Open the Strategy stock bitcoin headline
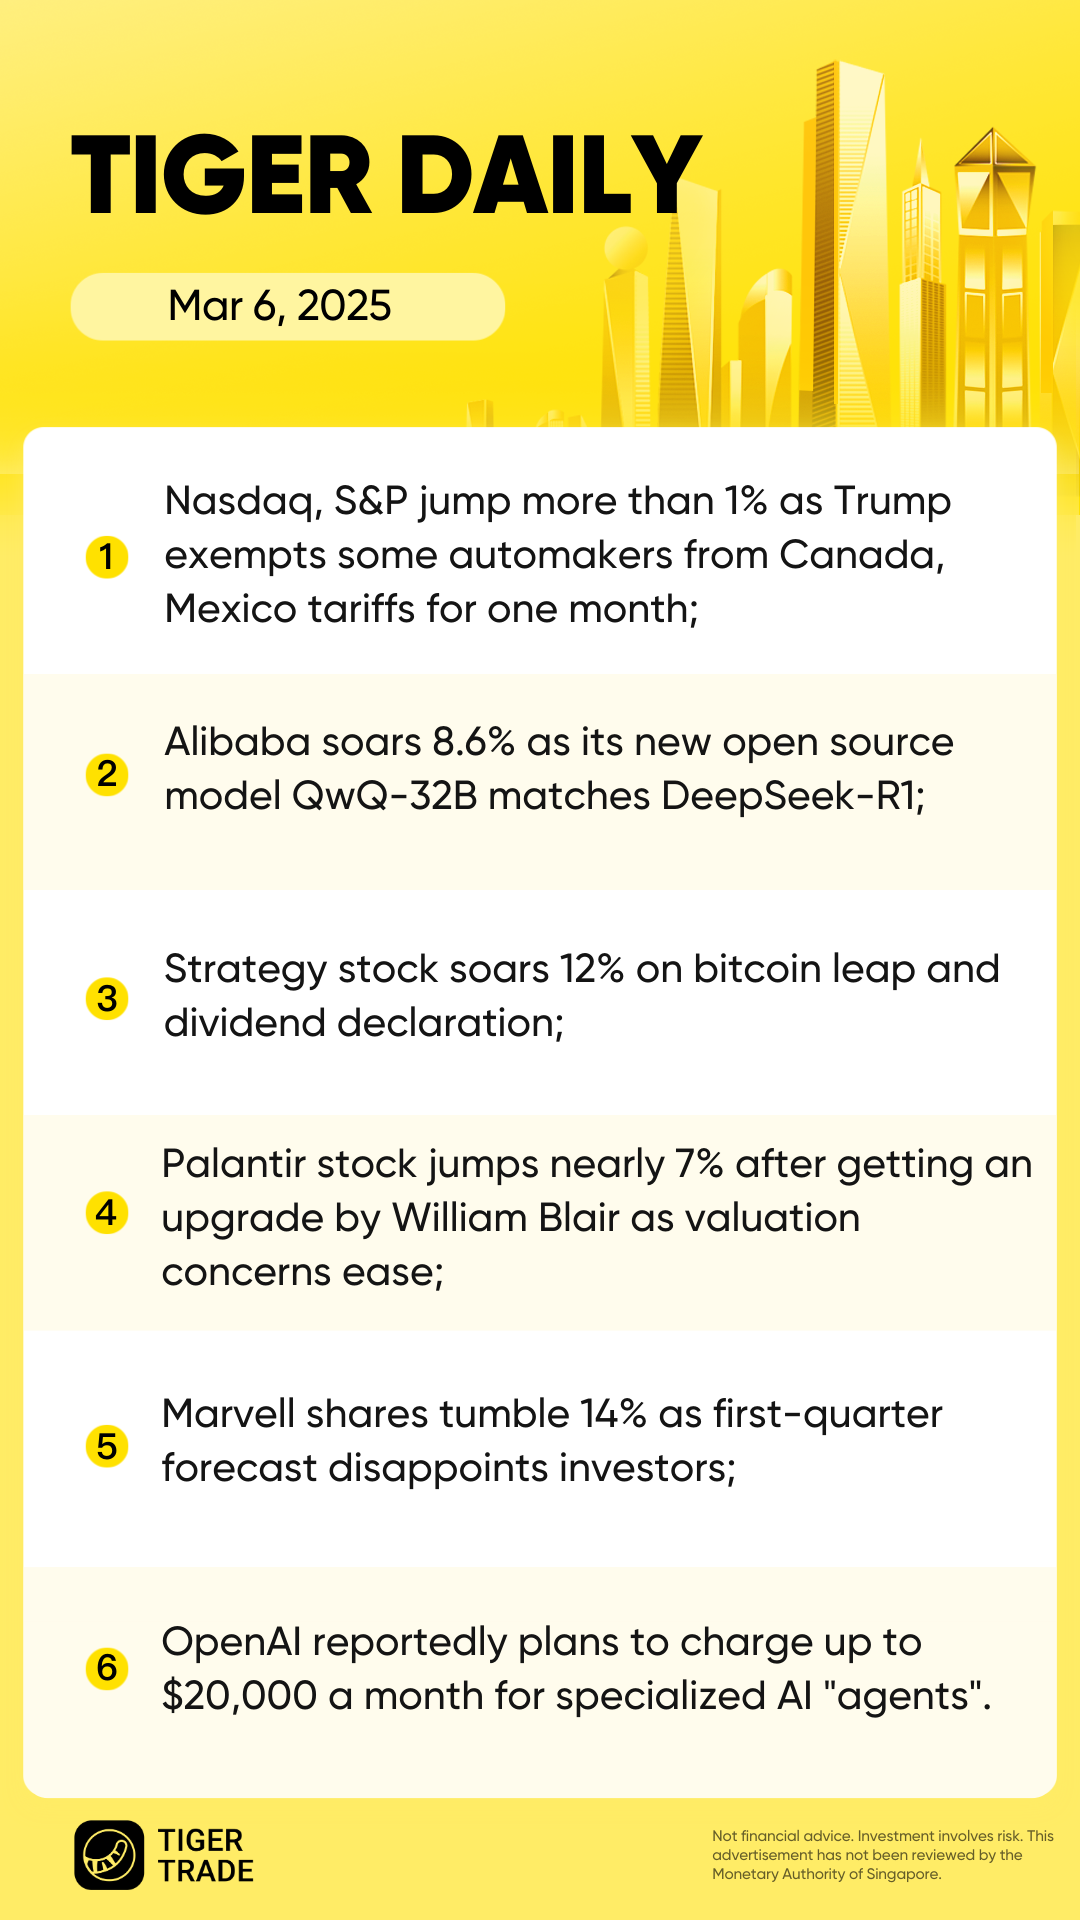Screen dimensions: 1080x1920 tap(580, 996)
